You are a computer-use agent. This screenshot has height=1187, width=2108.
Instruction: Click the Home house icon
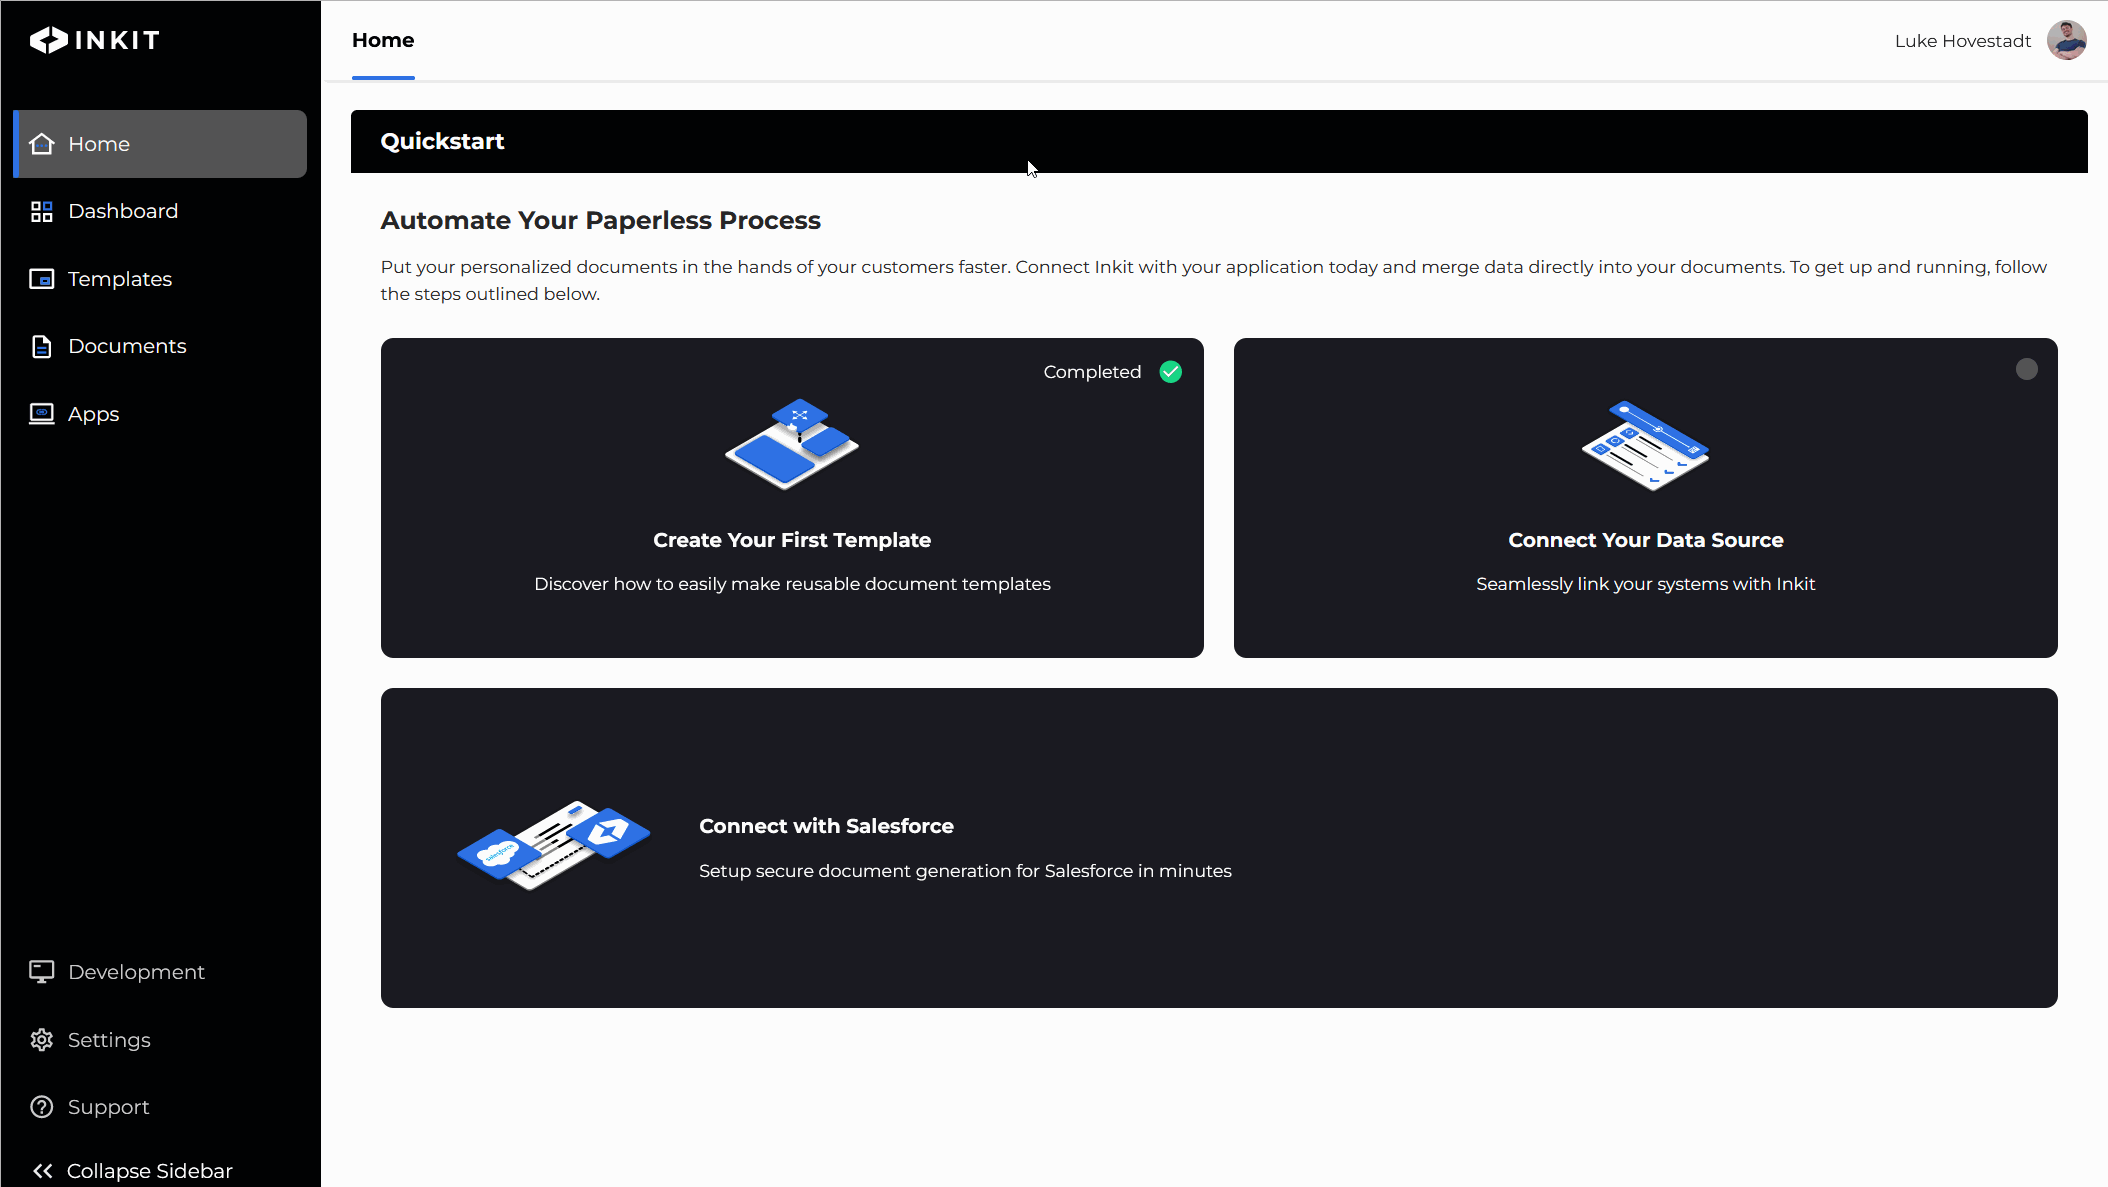pos(41,144)
